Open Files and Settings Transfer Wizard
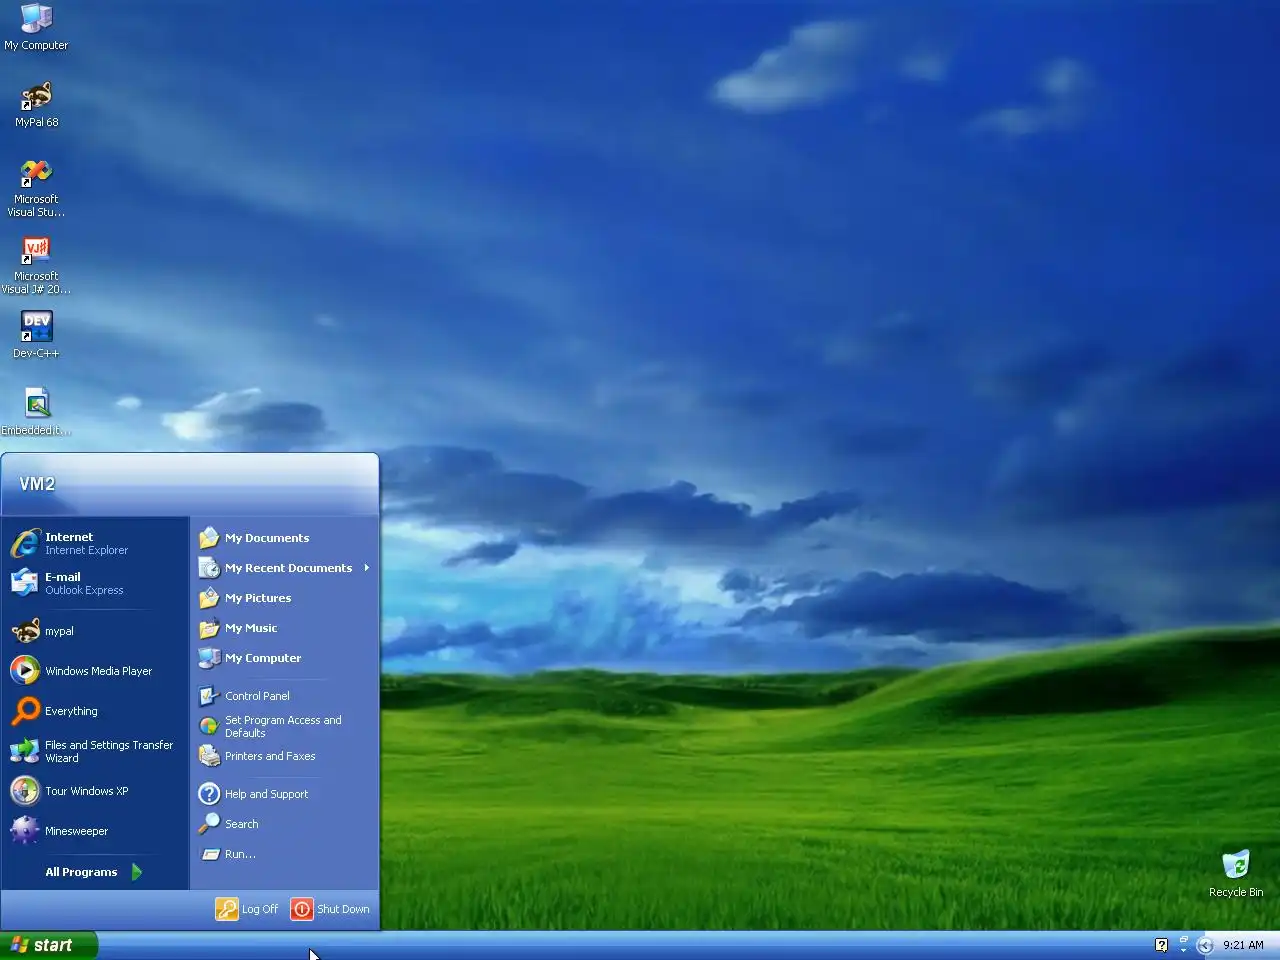The width and height of the screenshot is (1280, 960). [95, 751]
